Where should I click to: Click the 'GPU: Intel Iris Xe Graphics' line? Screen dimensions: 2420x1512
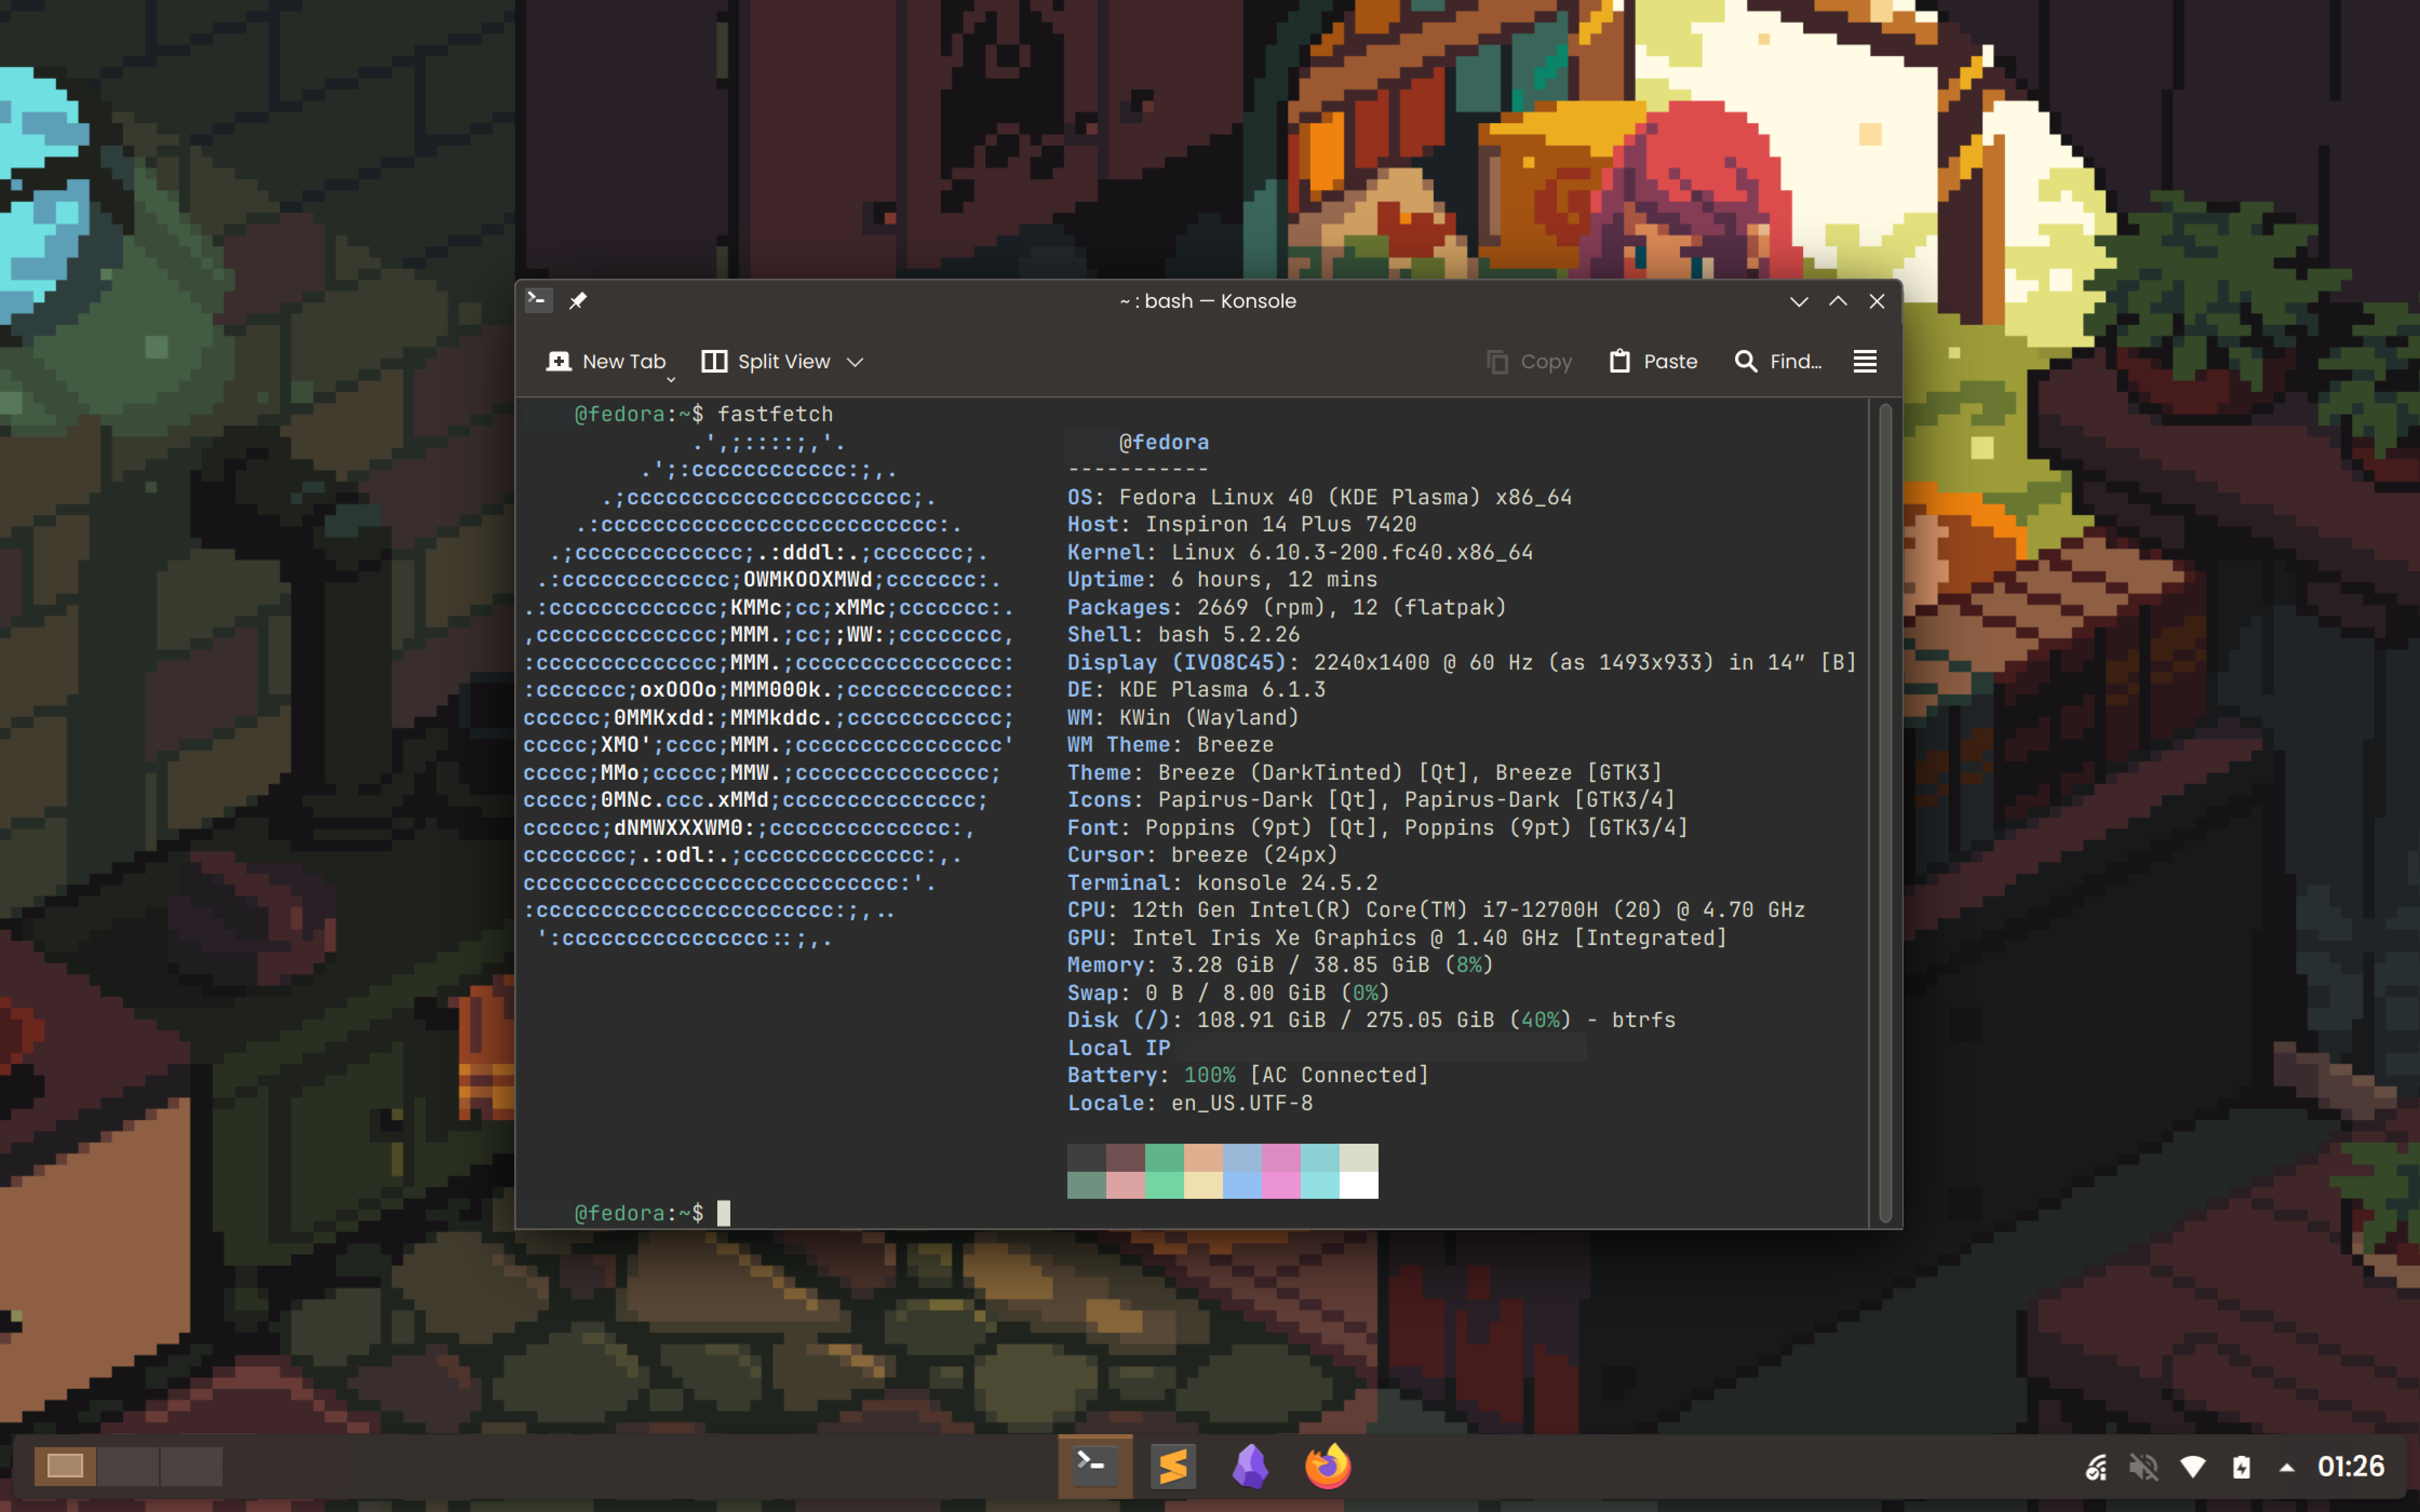[x=1397, y=937]
